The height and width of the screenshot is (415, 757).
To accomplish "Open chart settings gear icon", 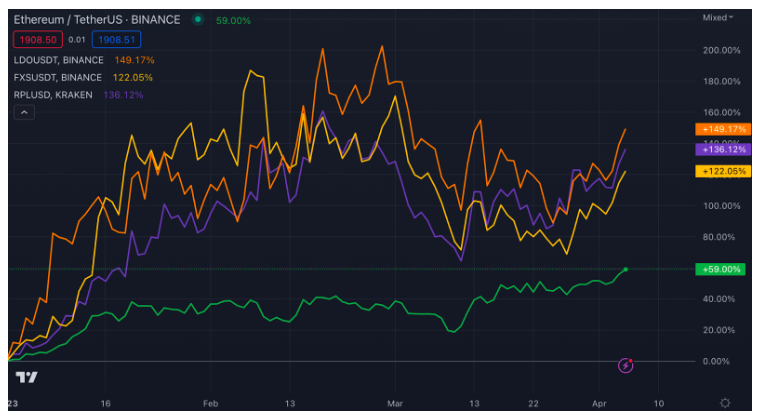I will click(x=725, y=403).
